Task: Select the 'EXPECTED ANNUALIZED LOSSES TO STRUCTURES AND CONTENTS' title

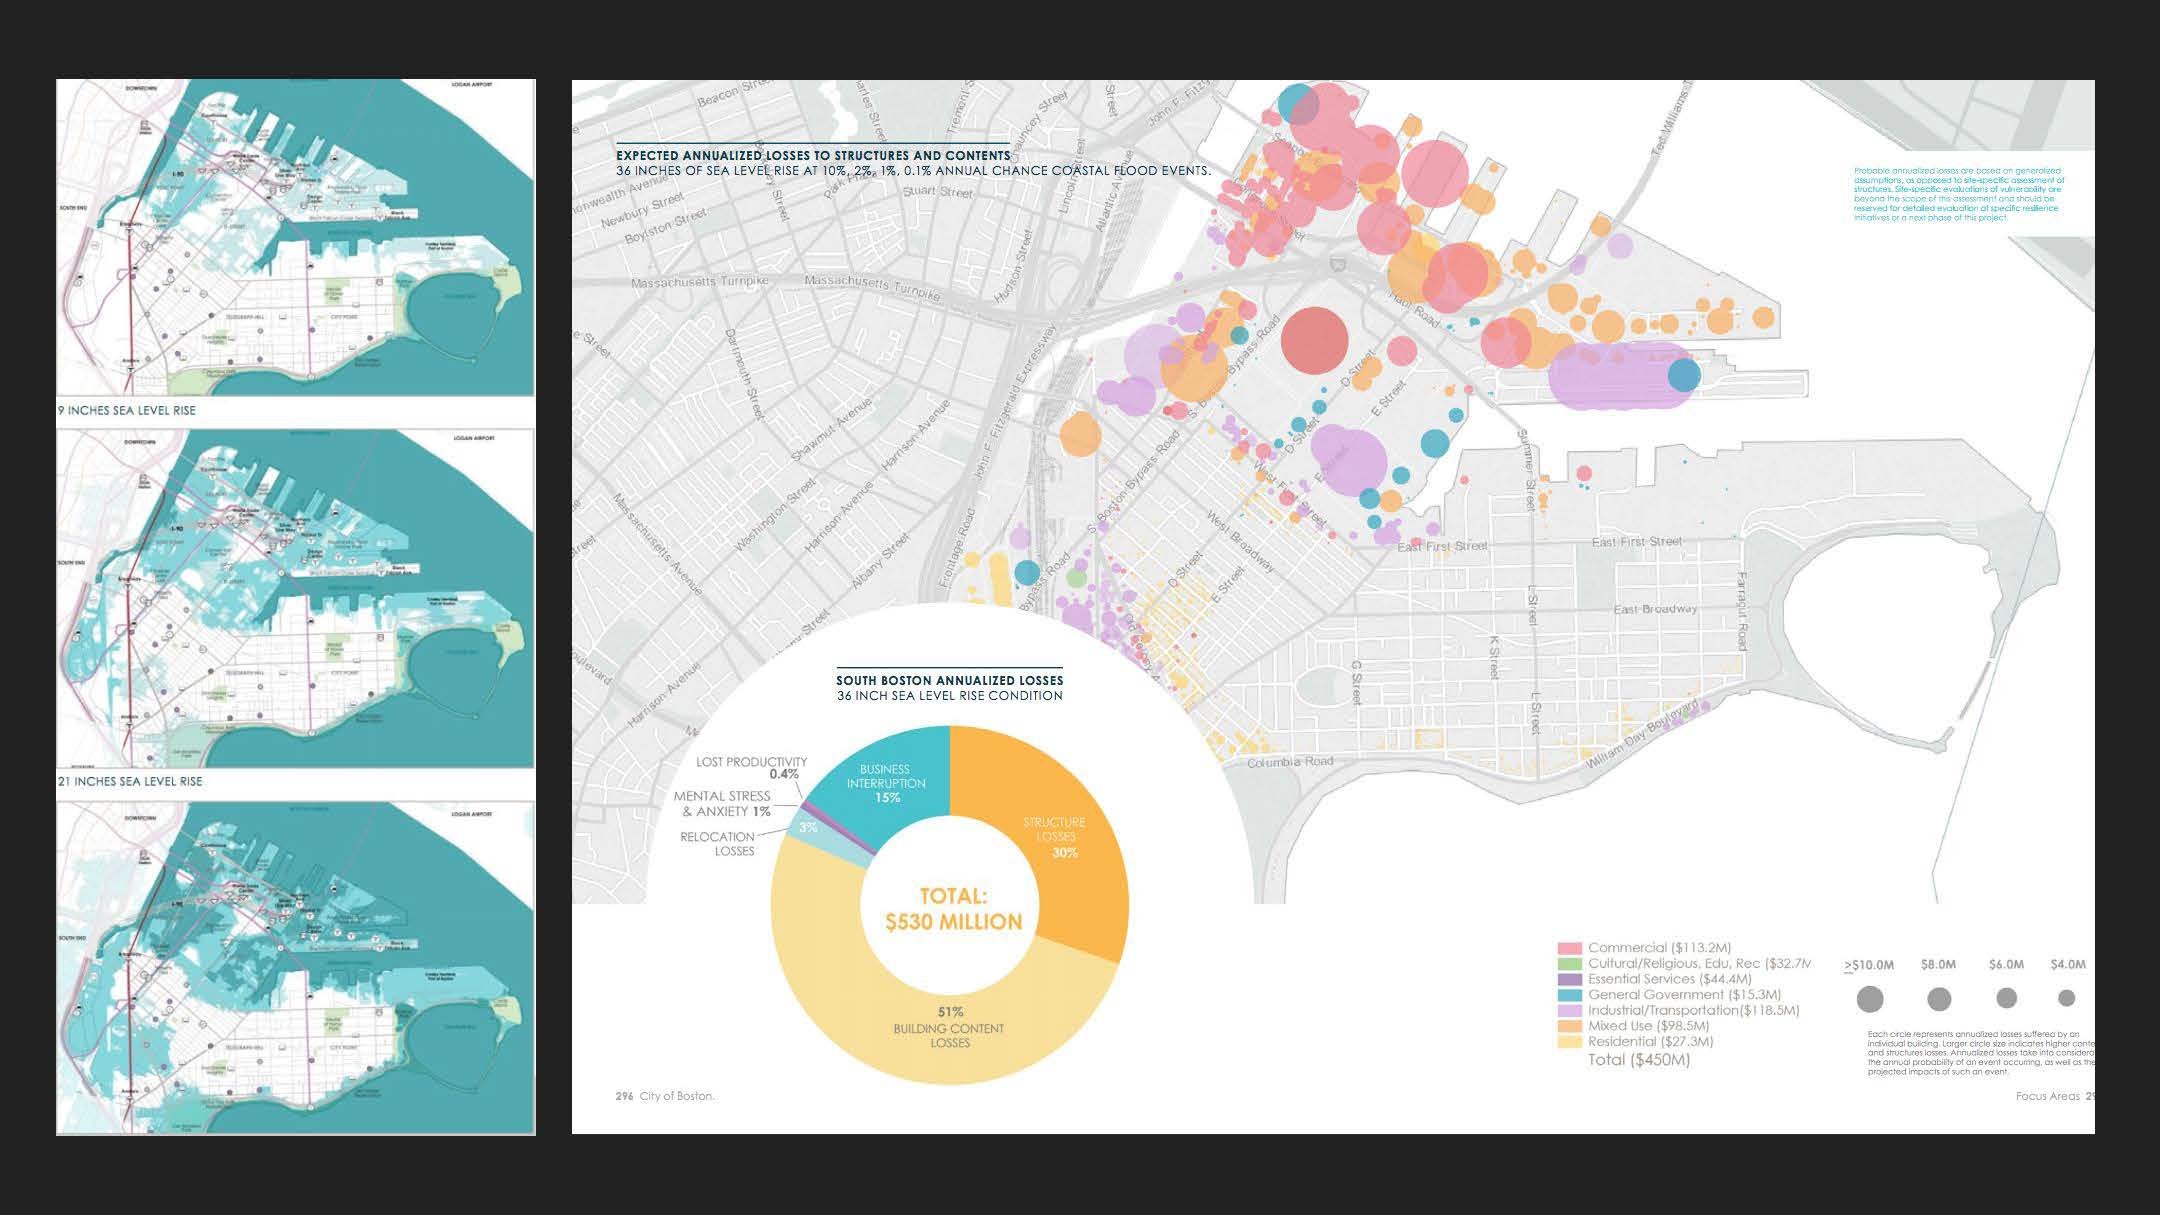Action: [x=813, y=156]
